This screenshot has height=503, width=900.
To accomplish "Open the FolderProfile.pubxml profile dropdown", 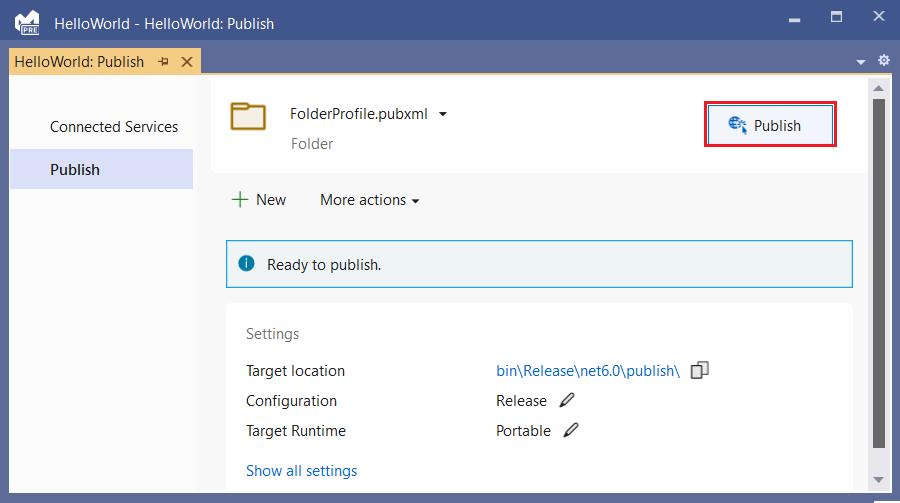I will click(443, 114).
